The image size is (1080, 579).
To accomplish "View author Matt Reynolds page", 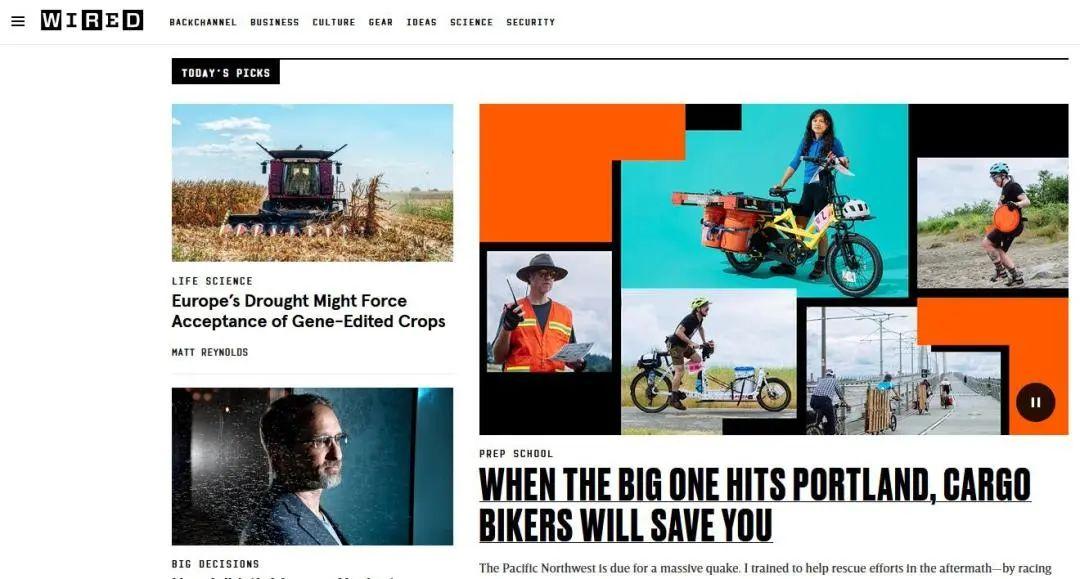I will click(210, 352).
